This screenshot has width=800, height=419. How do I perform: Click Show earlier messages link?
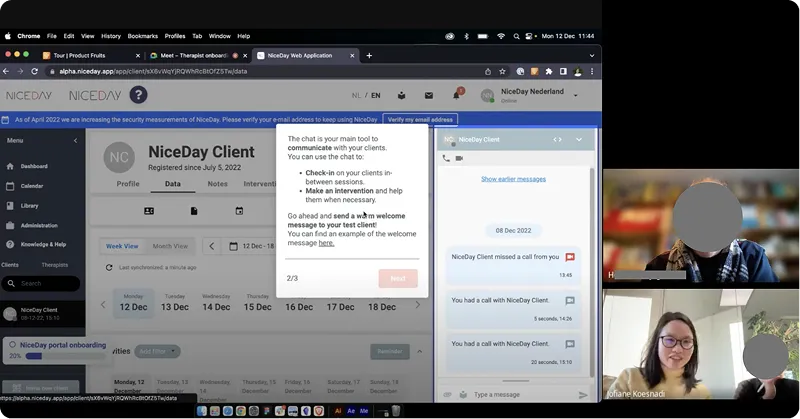click(x=513, y=179)
